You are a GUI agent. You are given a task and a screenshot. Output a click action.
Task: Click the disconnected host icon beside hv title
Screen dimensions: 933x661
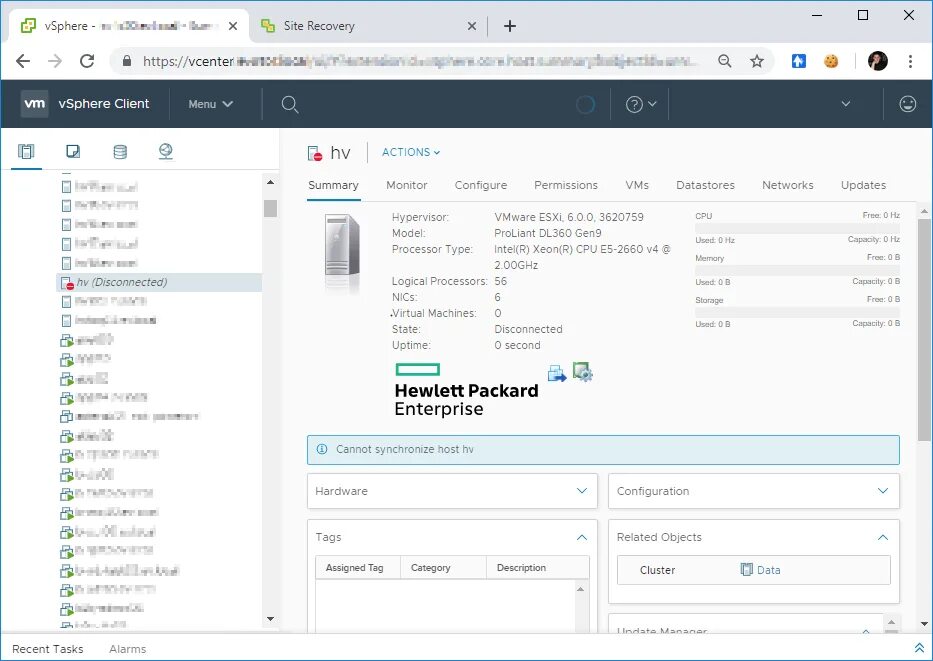click(315, 153)
